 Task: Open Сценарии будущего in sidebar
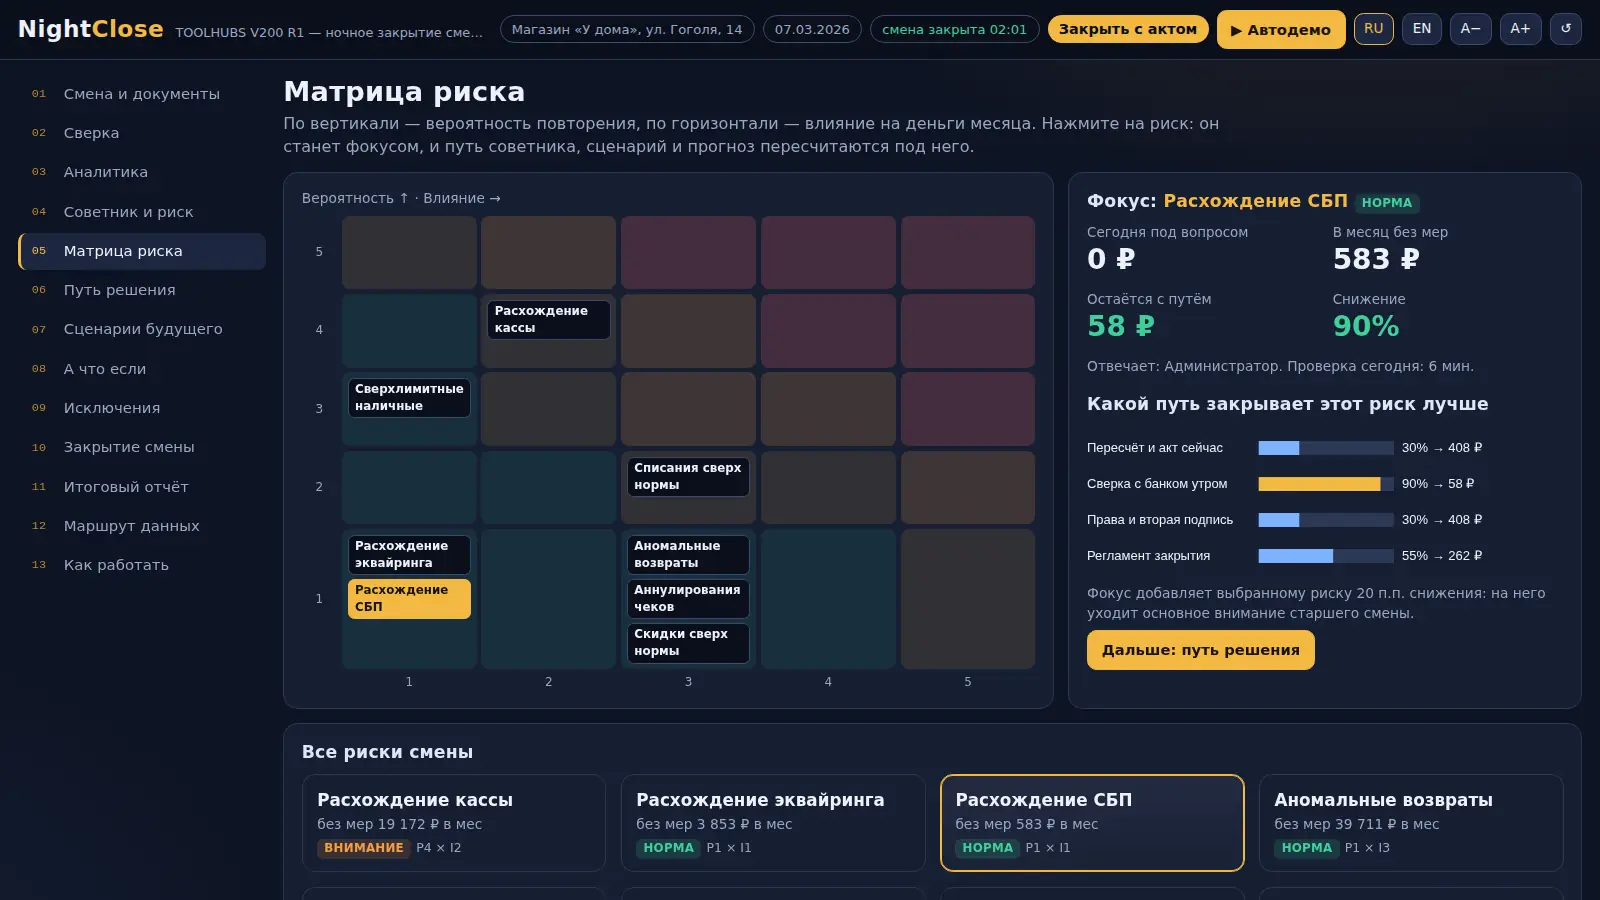(x=142, y=329)
